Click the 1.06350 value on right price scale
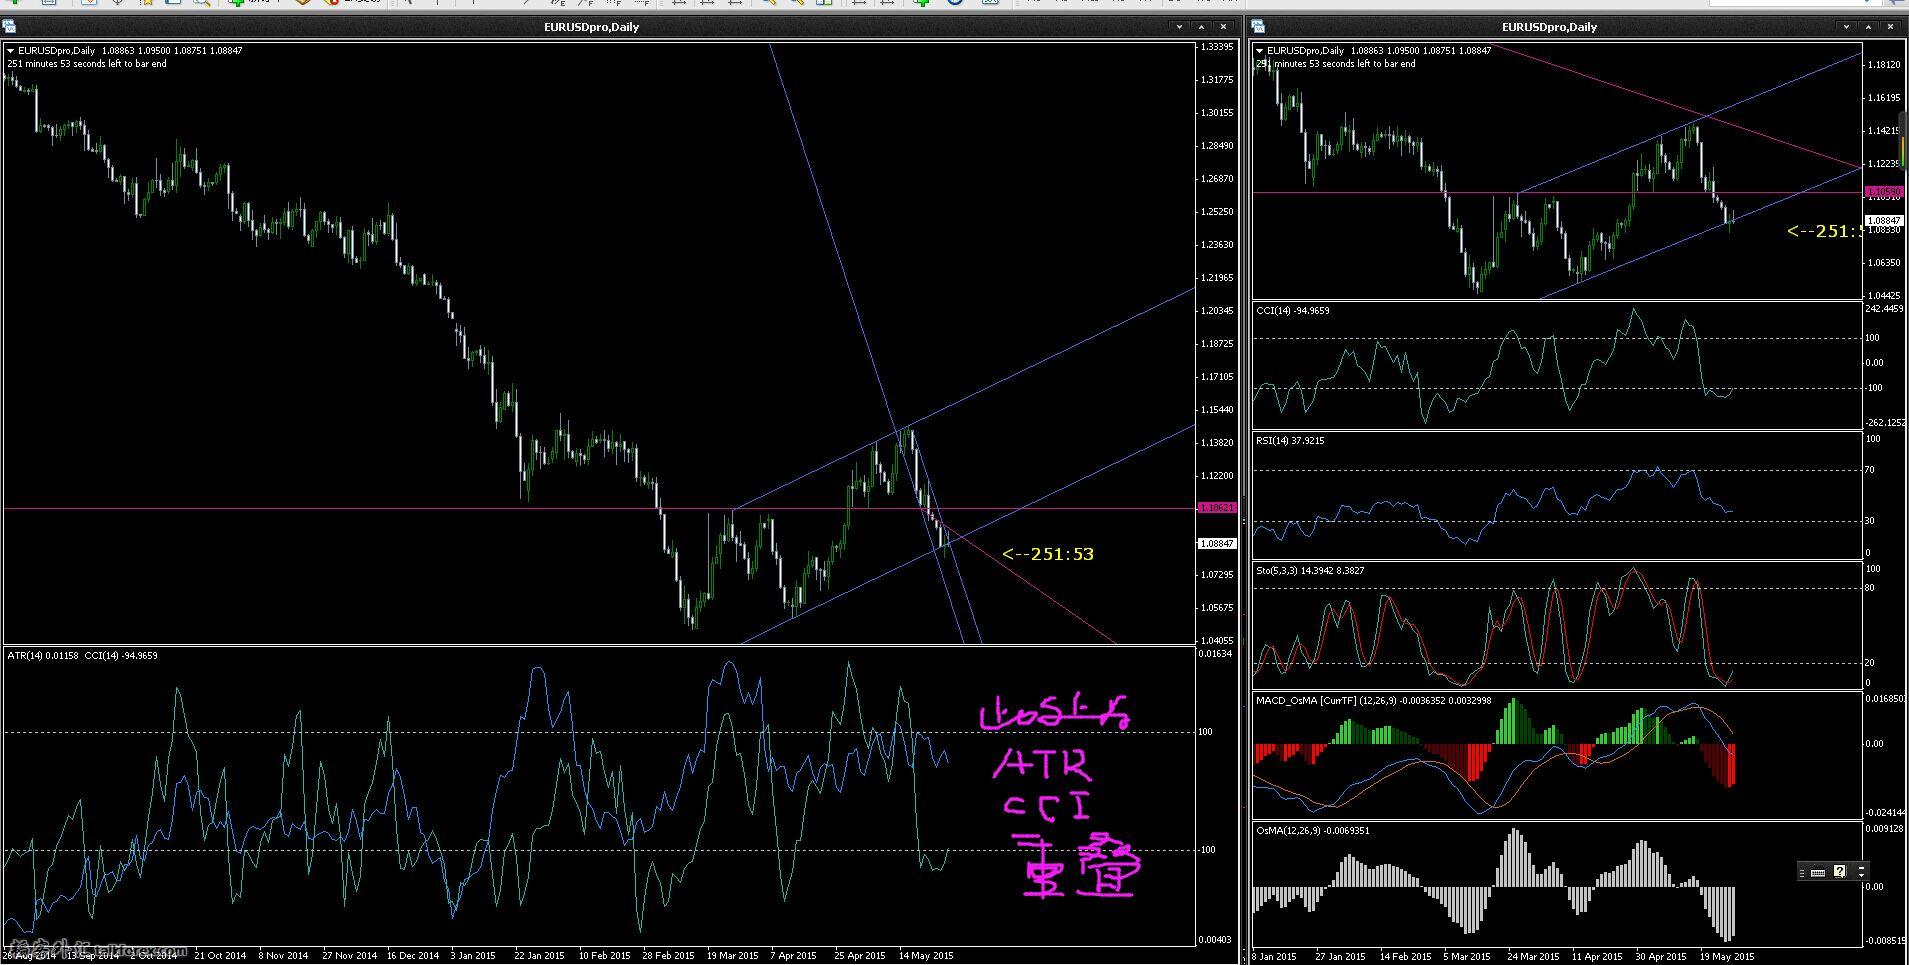This screenshot has height=965, width=1909. tap(1884, 263)
